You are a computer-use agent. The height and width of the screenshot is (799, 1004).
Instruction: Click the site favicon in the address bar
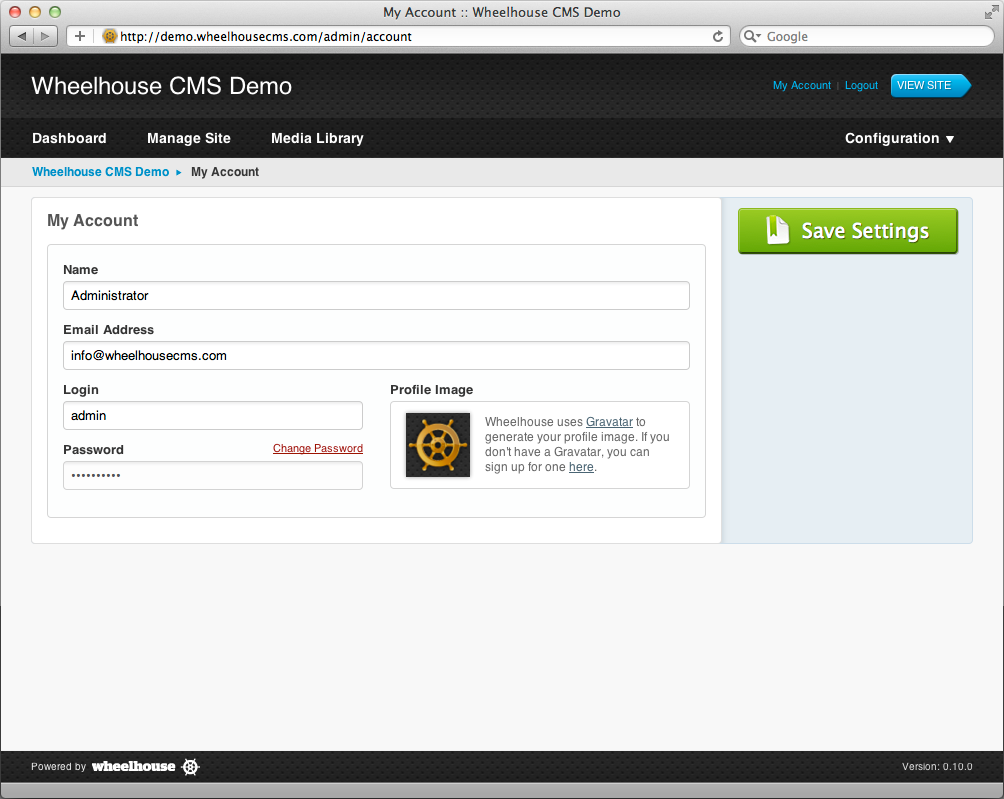(x=109, y=36)
